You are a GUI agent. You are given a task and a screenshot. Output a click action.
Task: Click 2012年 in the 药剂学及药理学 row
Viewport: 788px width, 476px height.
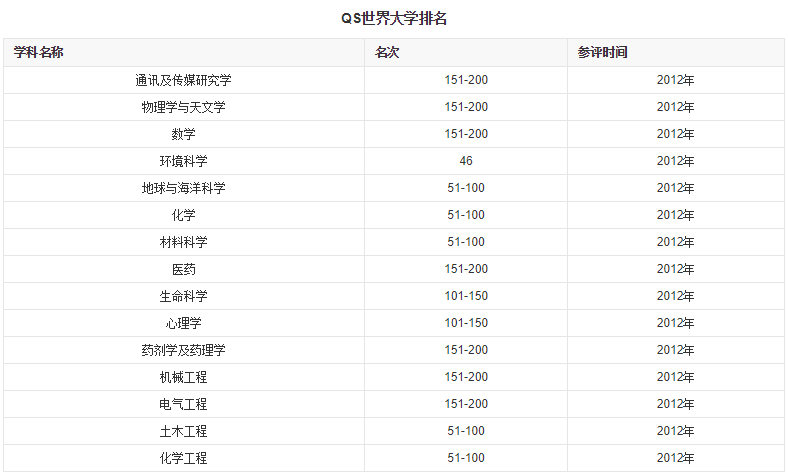(x=675, y=350)
